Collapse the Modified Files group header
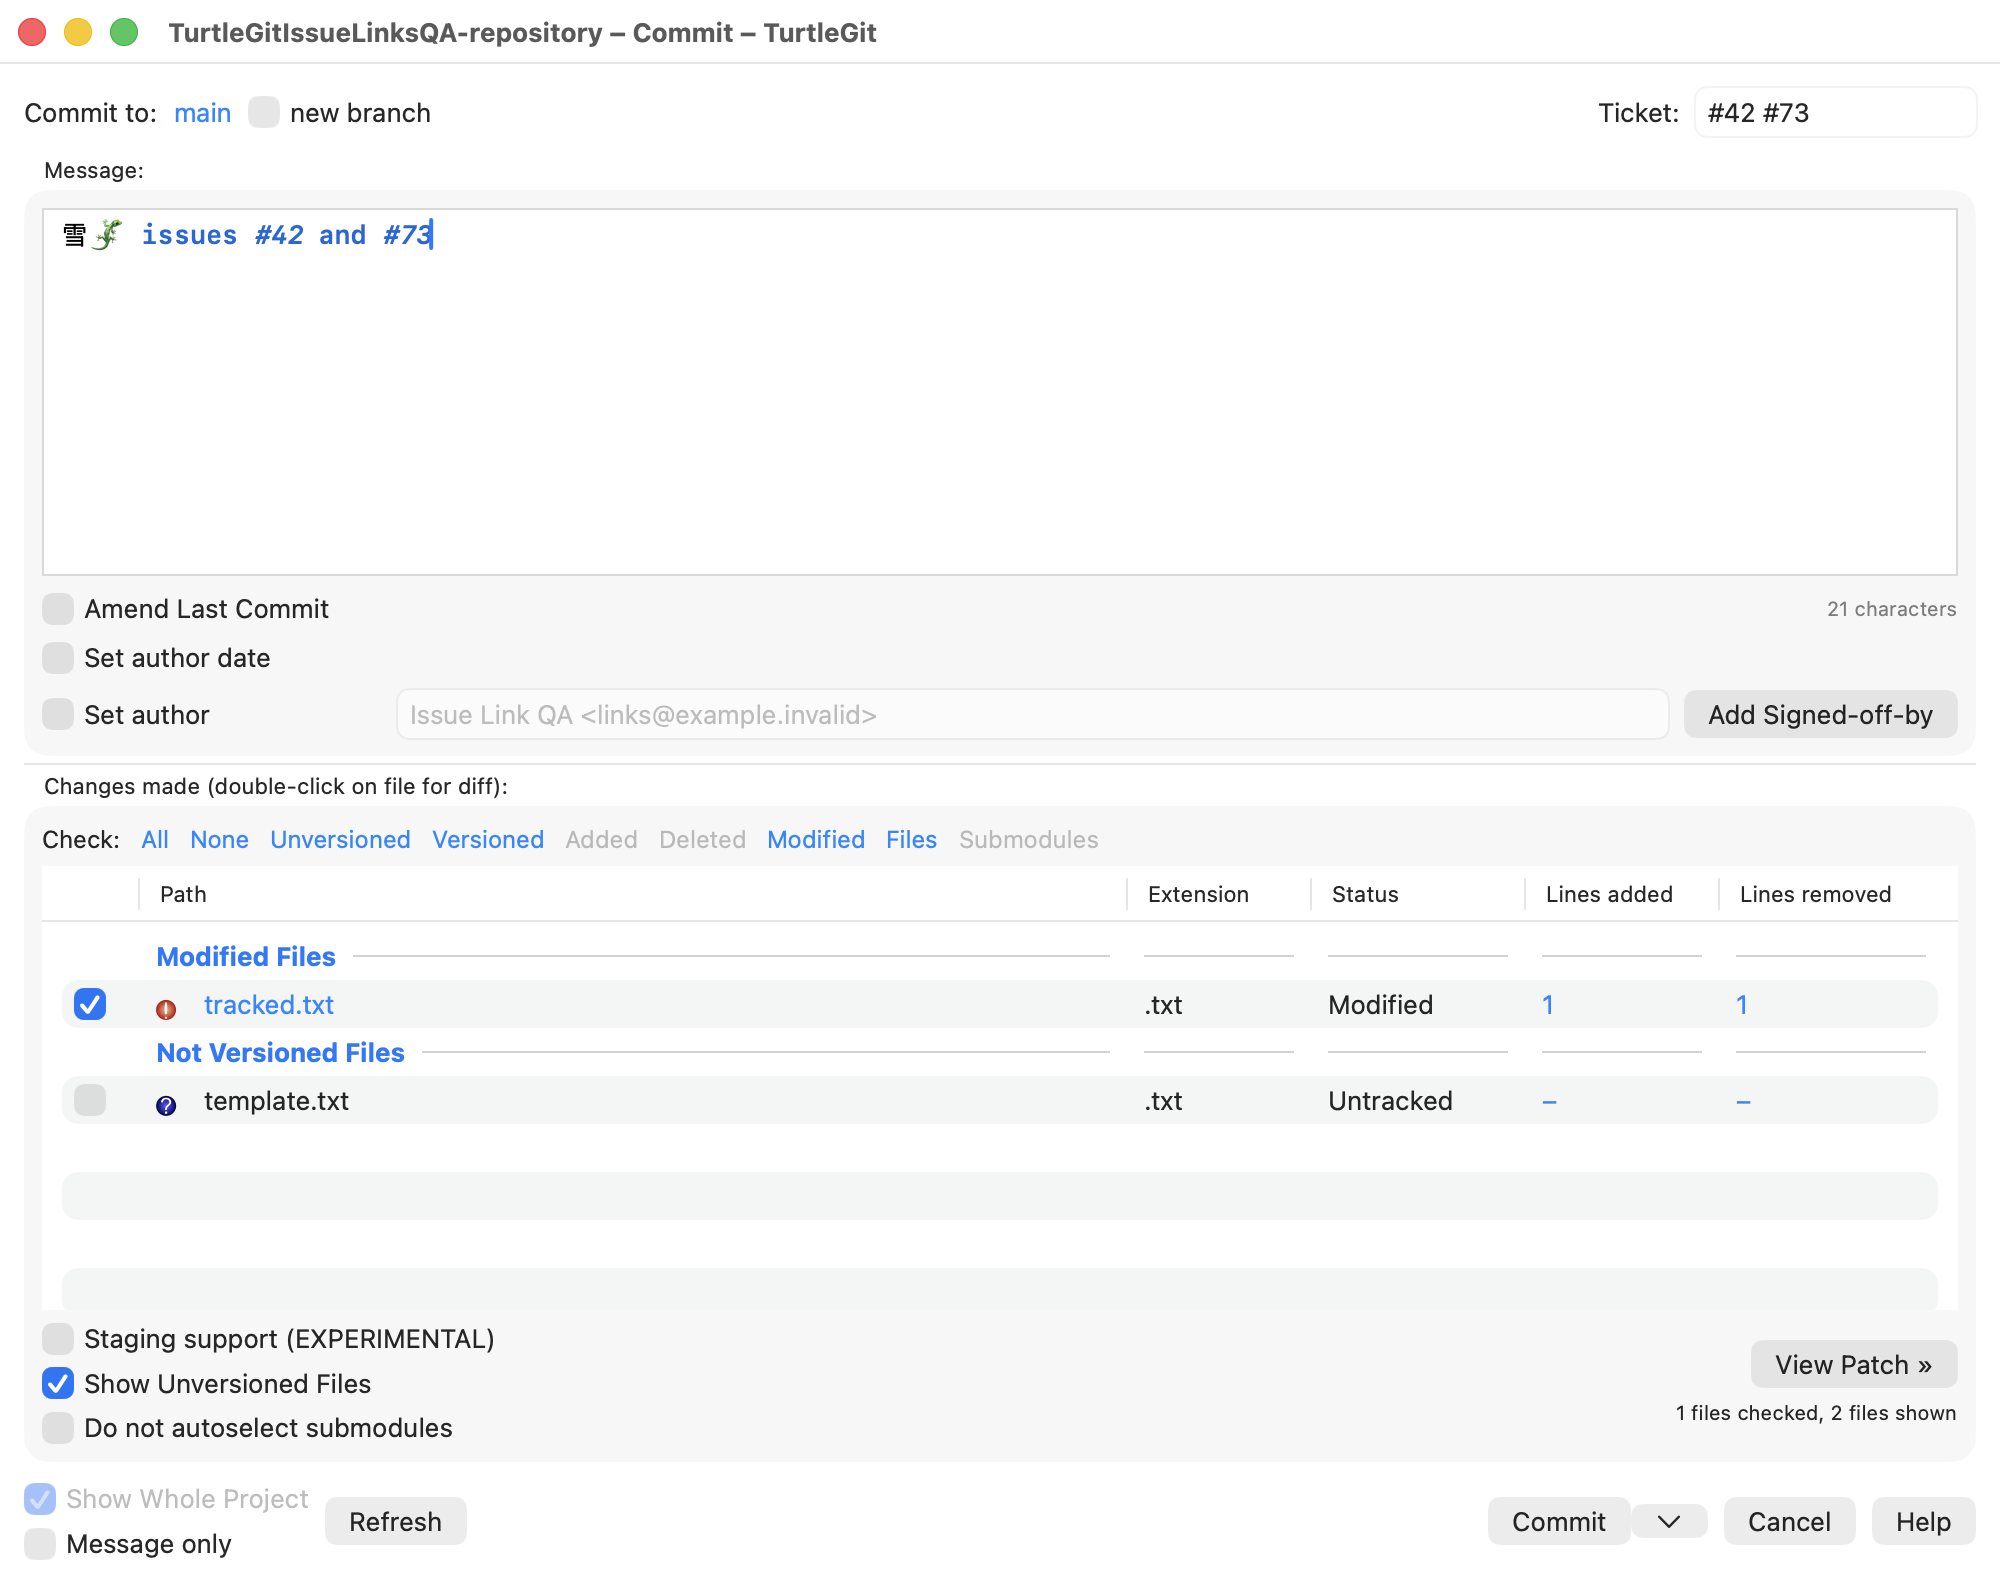The height and width of the screenshot is (1584, 2000). (x=246, y=957)
